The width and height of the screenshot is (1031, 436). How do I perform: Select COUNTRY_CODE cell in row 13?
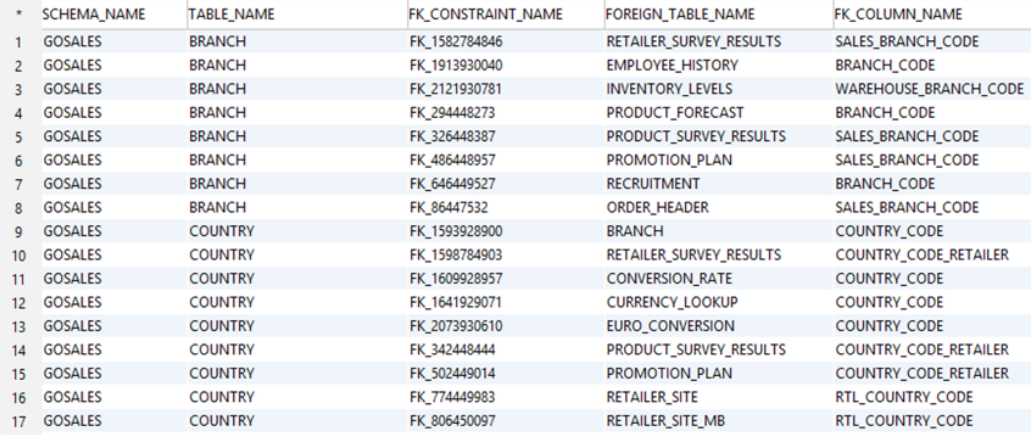pyautogui.click(x=932, y=326)
